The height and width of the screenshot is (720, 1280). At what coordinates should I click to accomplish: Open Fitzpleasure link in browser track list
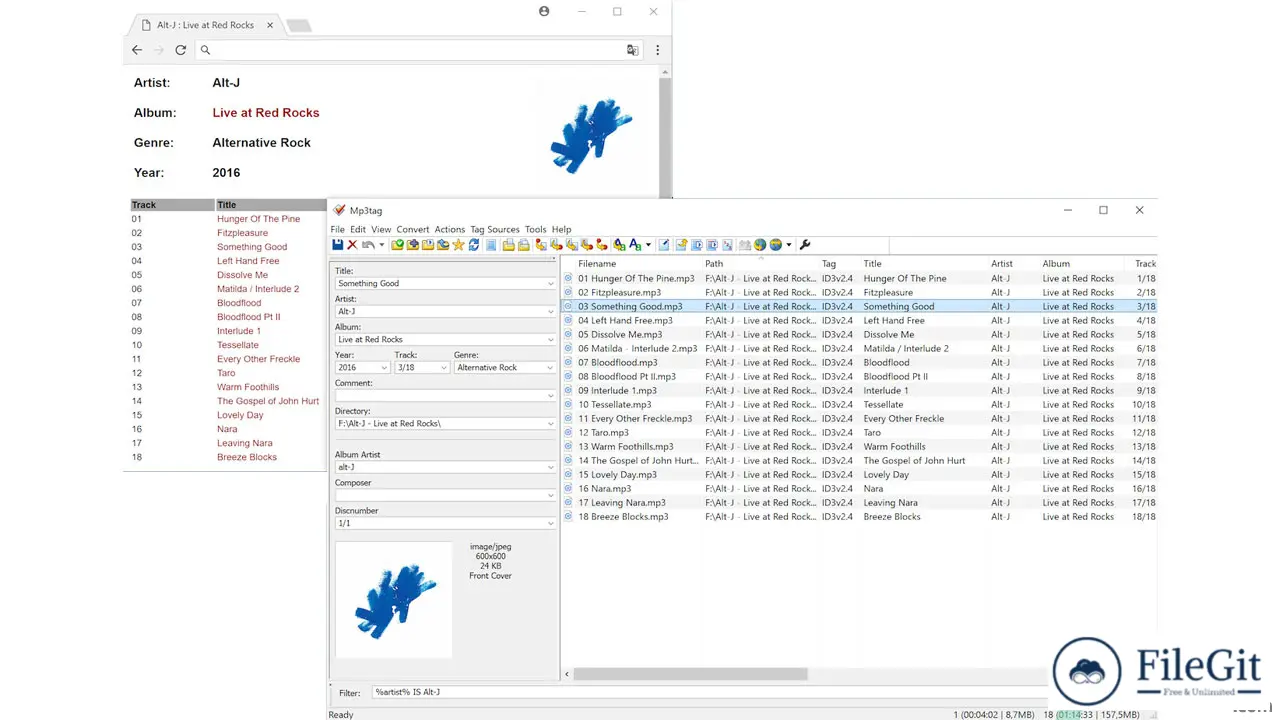242,233
